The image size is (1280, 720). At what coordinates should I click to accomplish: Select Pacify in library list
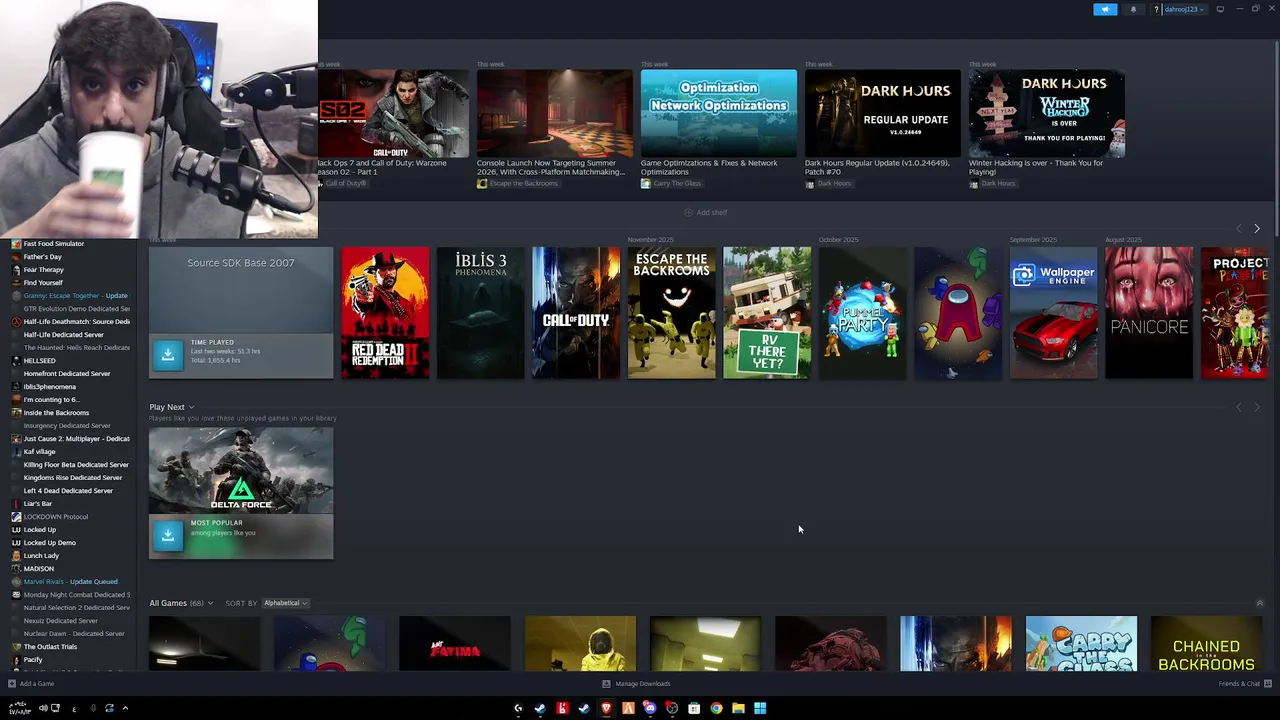(33, 660)
